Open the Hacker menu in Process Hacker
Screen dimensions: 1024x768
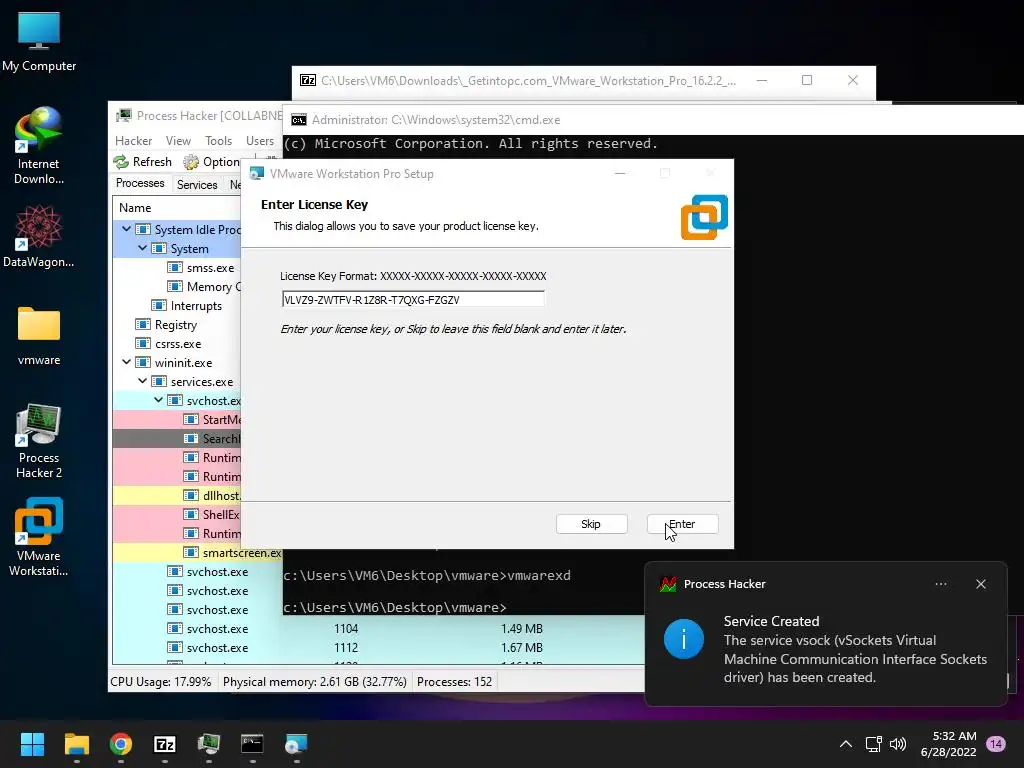(x=133, y=140)
